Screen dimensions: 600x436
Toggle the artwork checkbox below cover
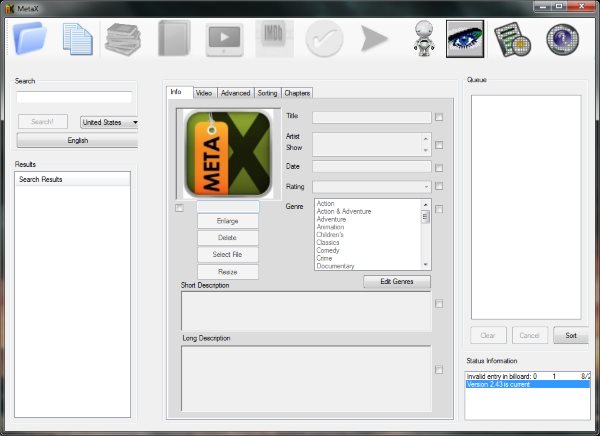[179, 208]
